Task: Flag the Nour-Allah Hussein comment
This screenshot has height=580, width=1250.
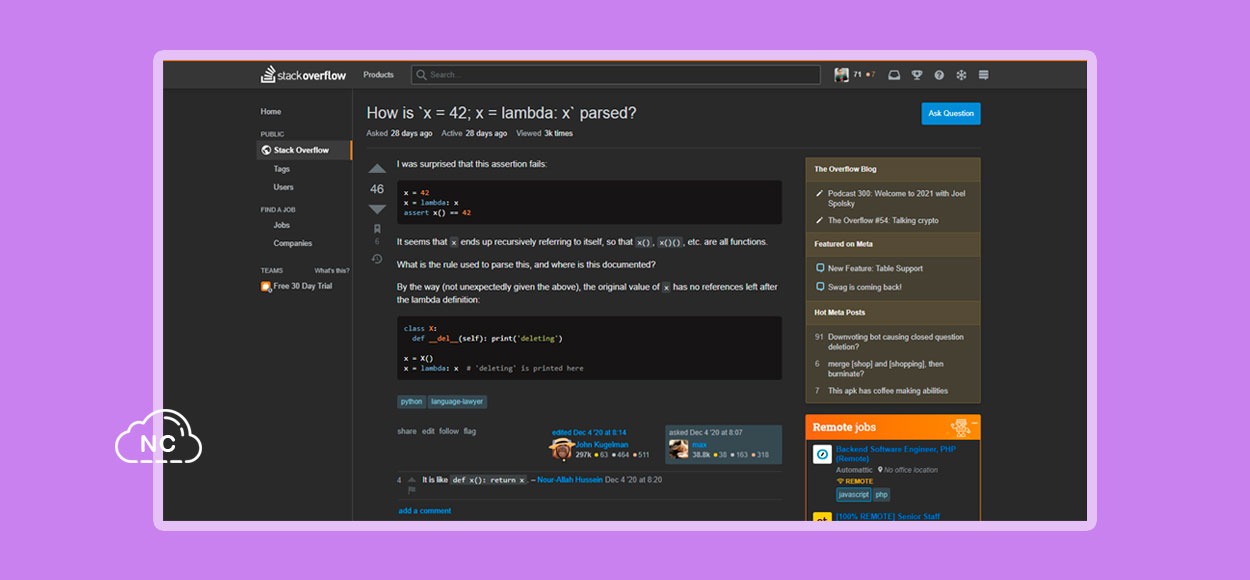Action: coord(411,490)
